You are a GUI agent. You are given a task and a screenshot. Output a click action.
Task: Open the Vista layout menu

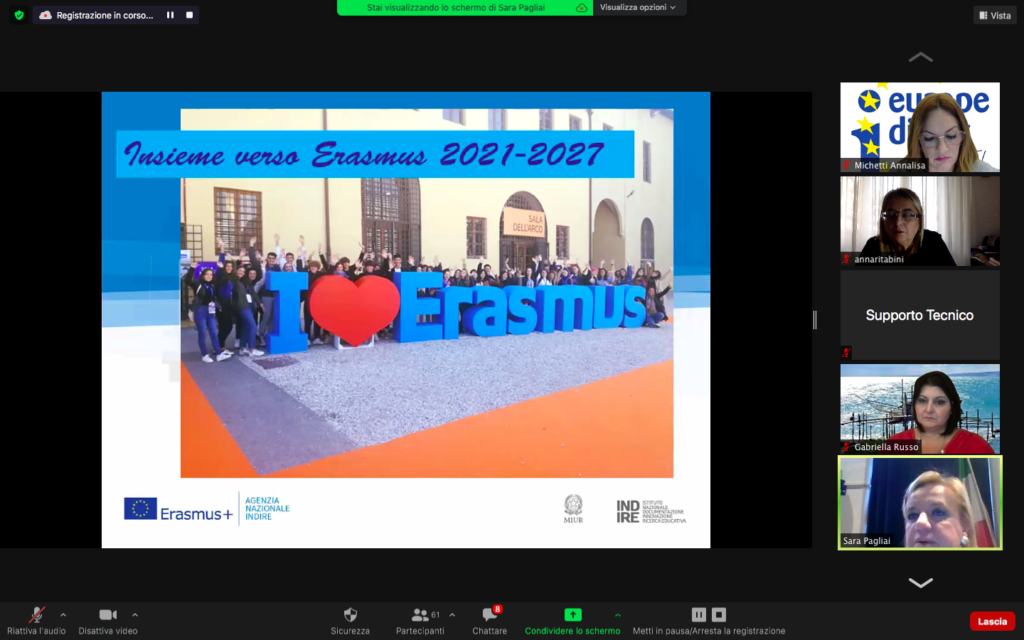pos(995,15)
